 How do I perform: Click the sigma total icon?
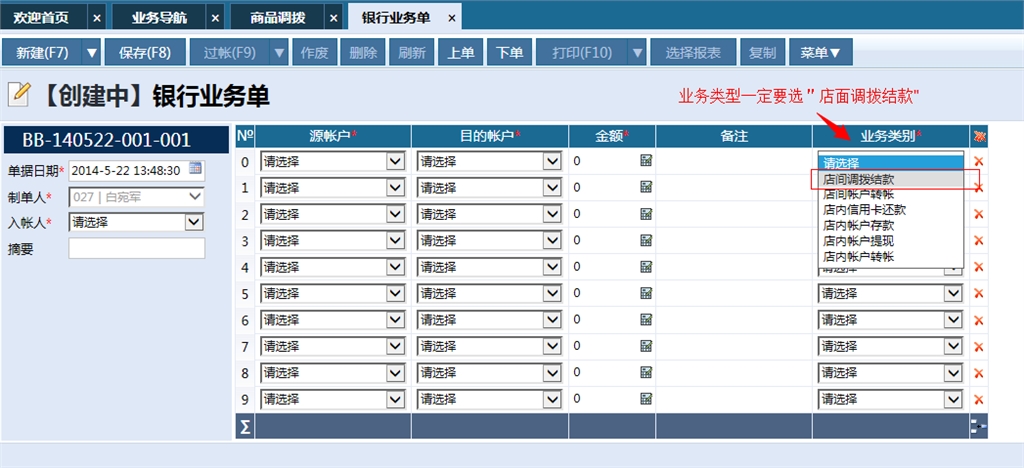click(x=245, y=426)
